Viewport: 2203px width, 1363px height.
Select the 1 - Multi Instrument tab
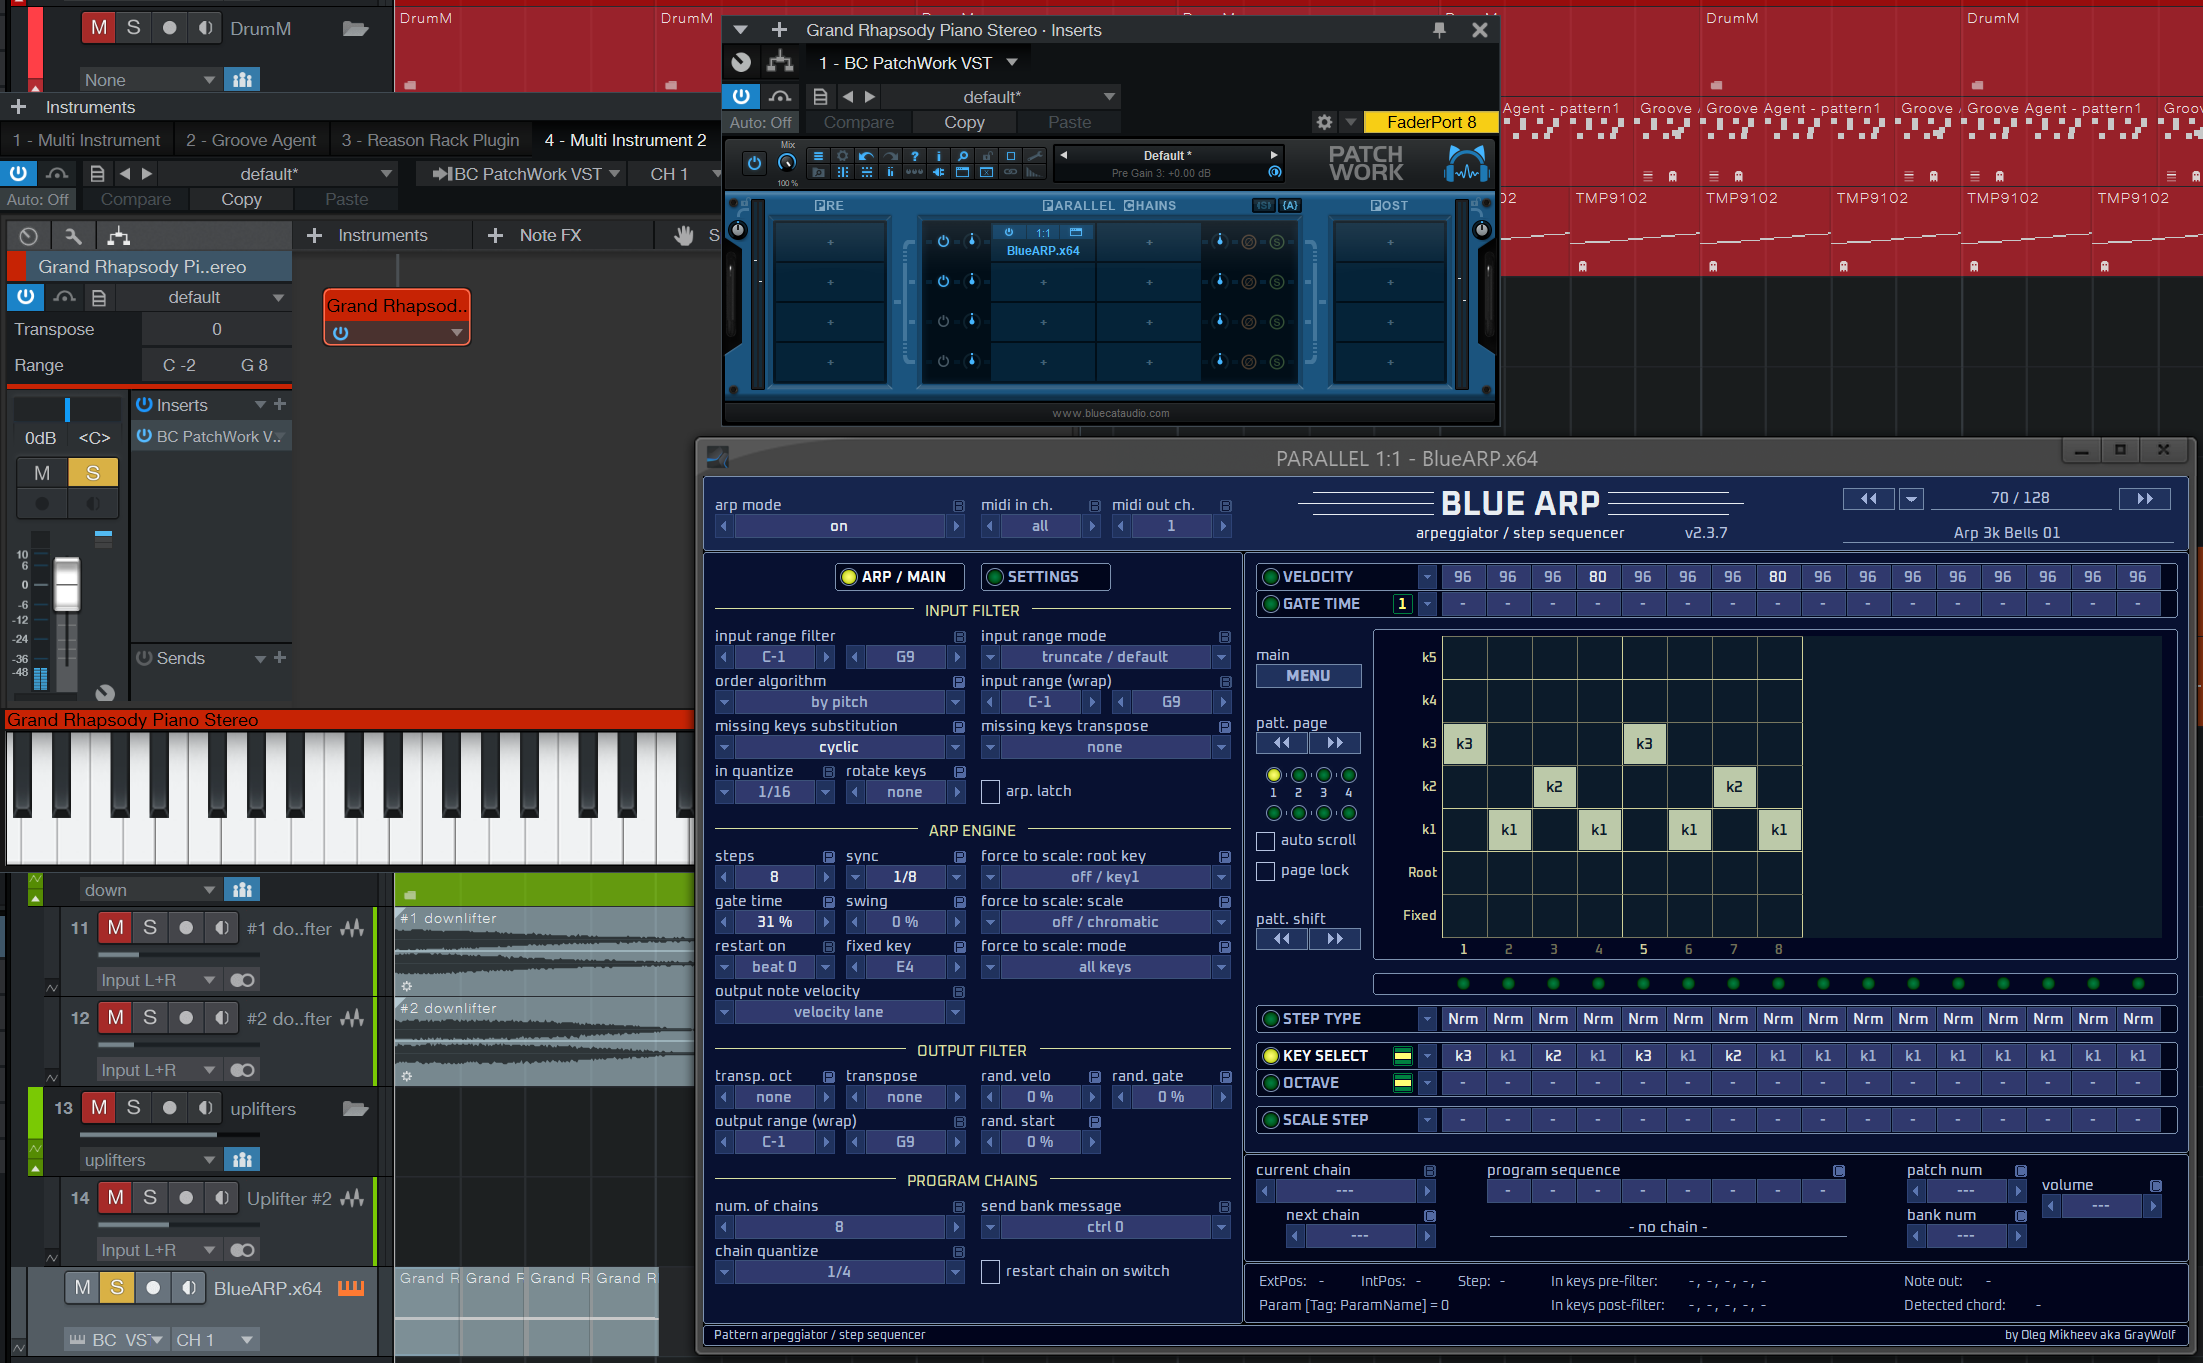[x=86, y=140]
